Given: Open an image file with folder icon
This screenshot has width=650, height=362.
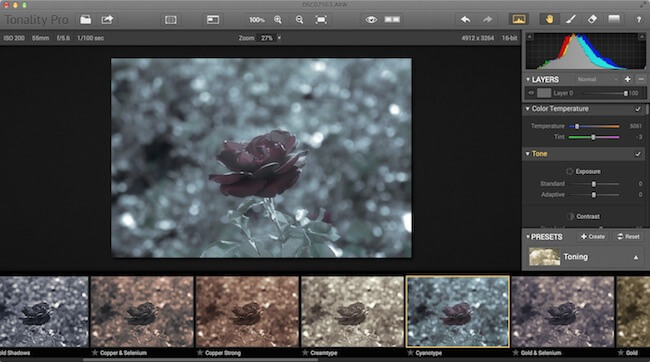Looking at the screenshot, I should [x=85, y=19].
